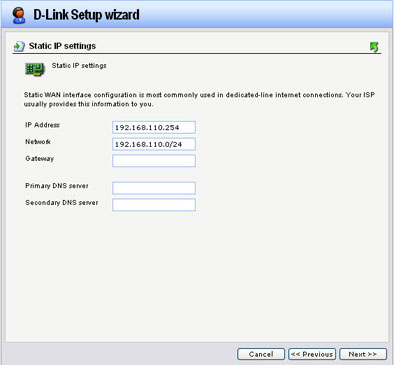
Task: Click the bold 'Static IP settings' heading
Action: (x=62, y=46)
